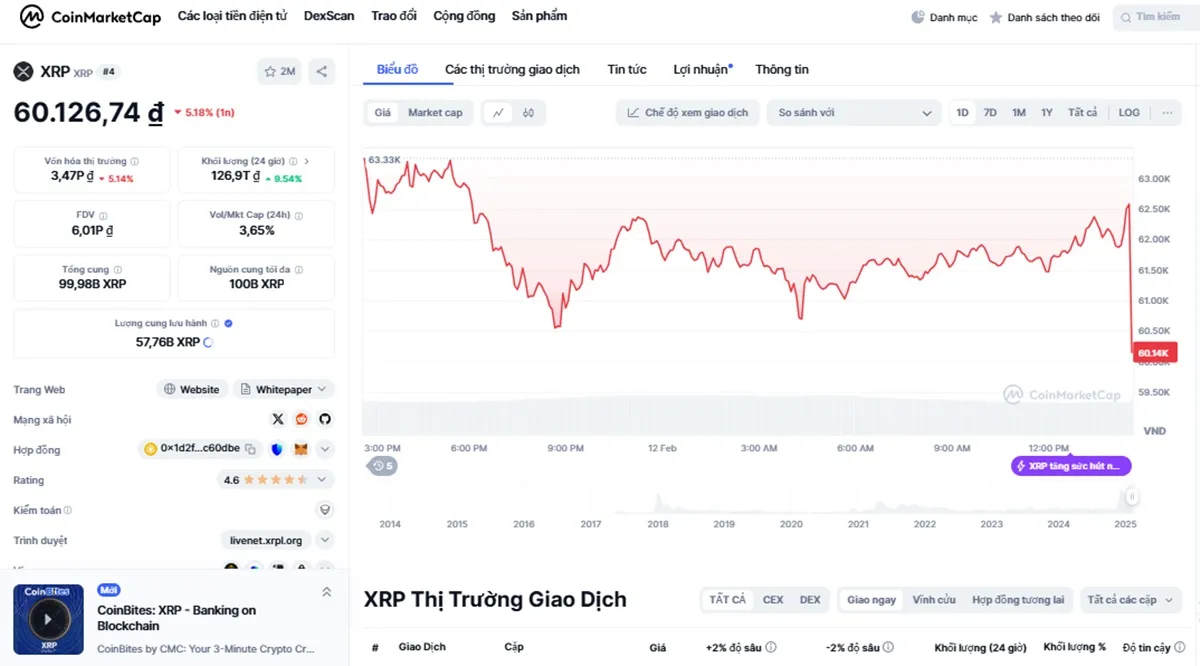
Task: Click the X (Twitter) social icon
Action: click(277, 419)
